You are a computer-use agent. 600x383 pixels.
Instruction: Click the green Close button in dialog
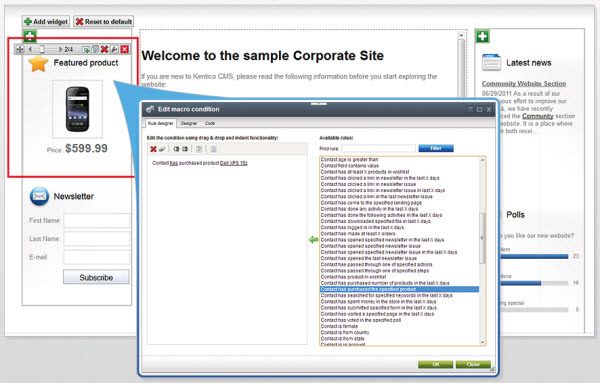[473, 364]
